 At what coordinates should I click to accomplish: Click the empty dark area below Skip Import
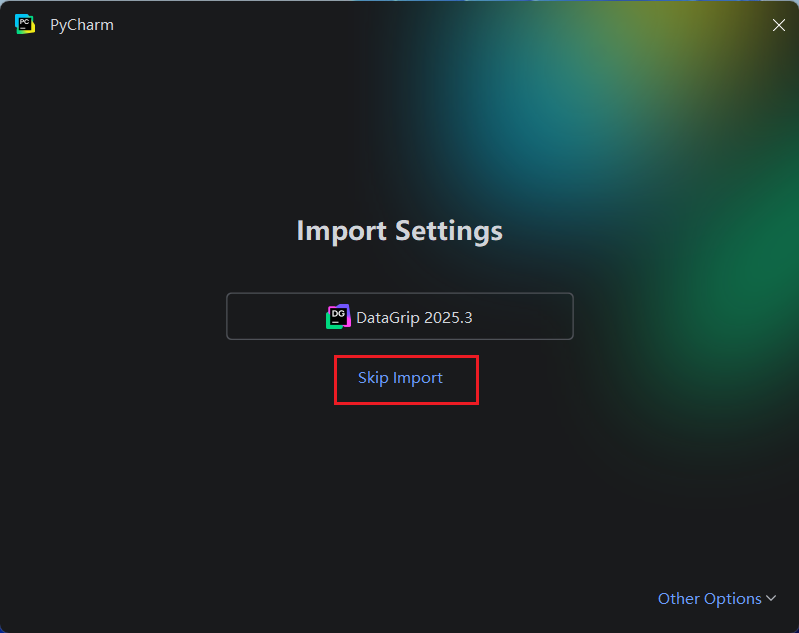pos(400,484)
